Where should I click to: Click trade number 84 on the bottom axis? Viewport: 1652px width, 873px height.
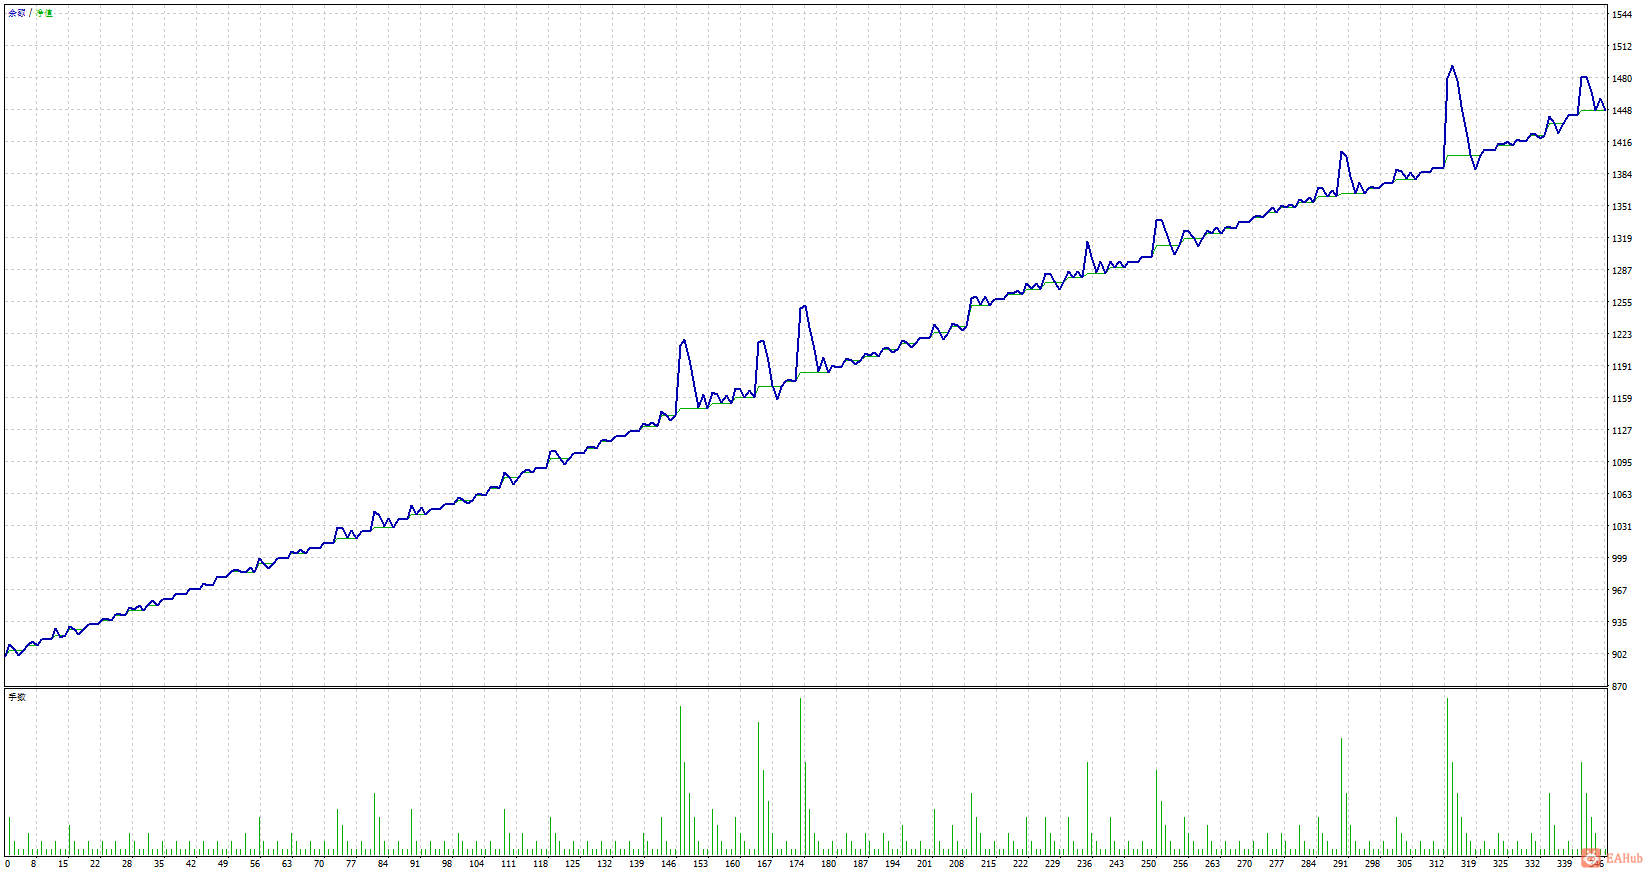tap(383, 864)
